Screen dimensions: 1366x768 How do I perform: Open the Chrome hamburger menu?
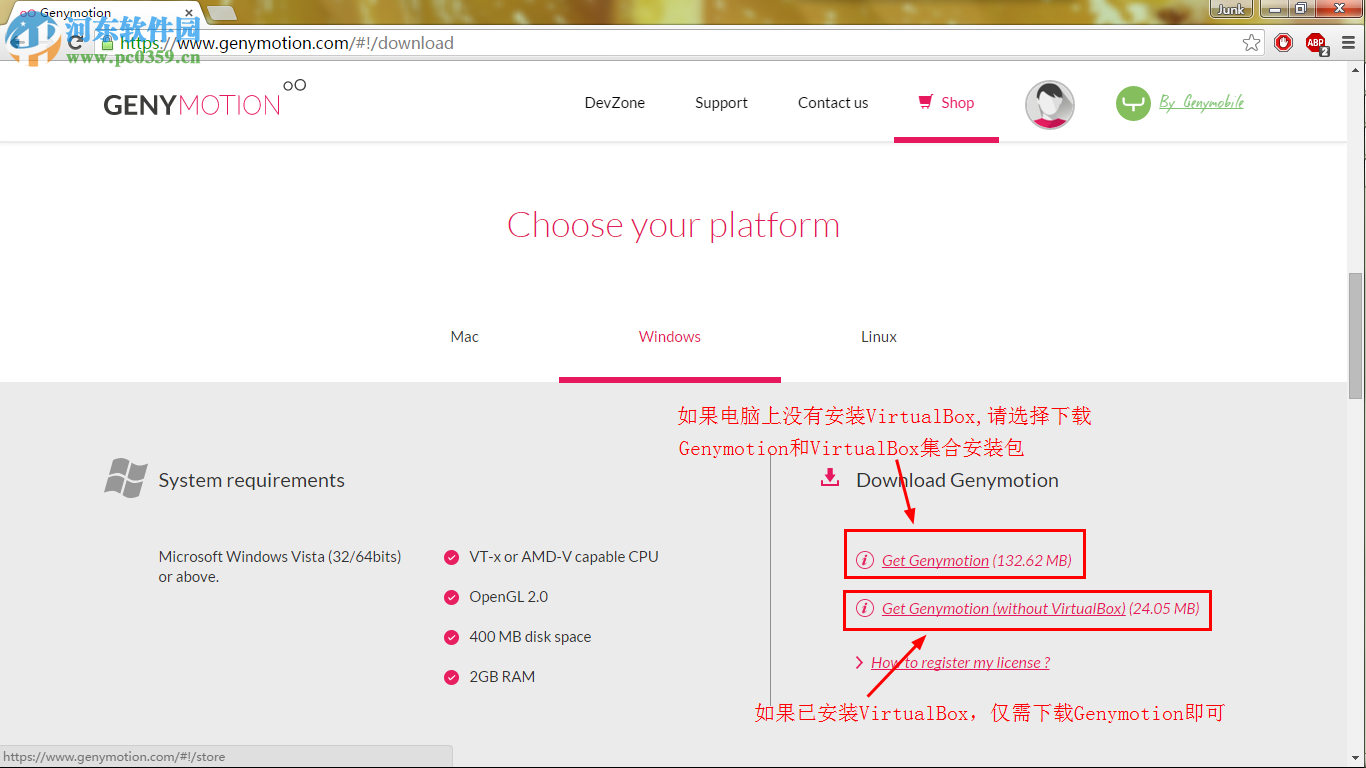[1349, 43]
